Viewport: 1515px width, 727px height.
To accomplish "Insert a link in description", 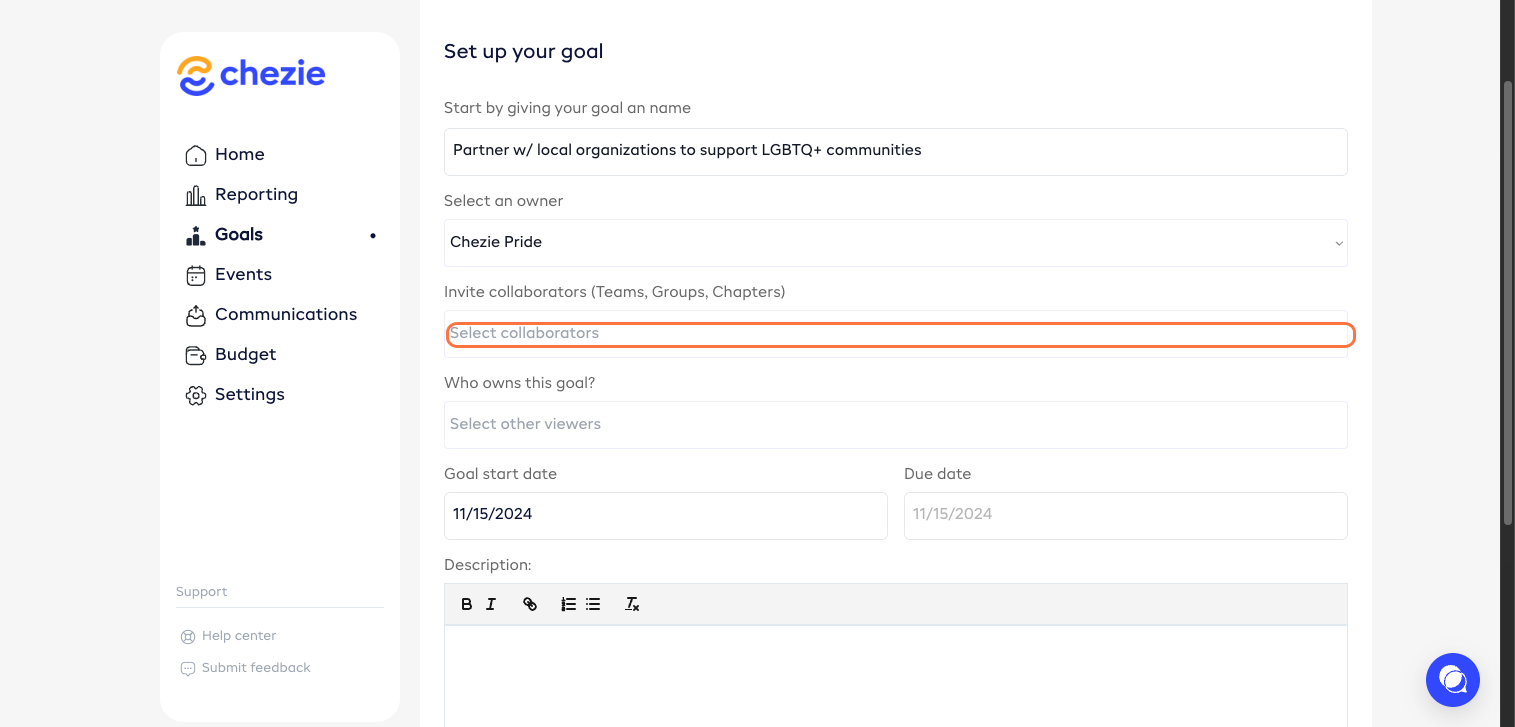I will 530,604.
